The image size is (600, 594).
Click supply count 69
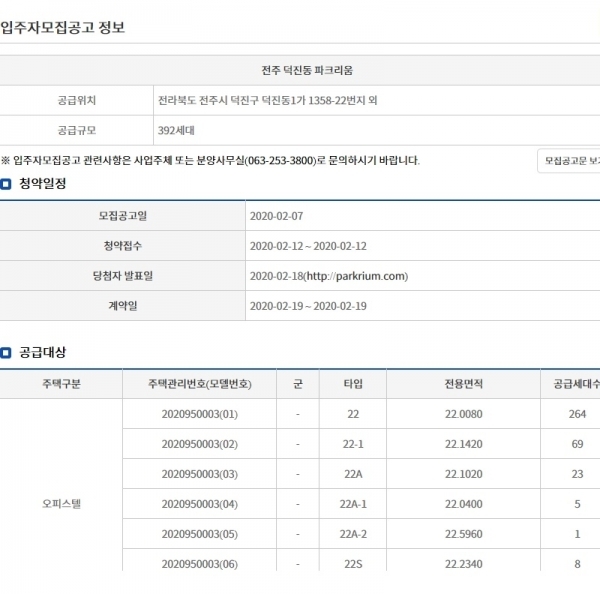[x=577, y=444]
